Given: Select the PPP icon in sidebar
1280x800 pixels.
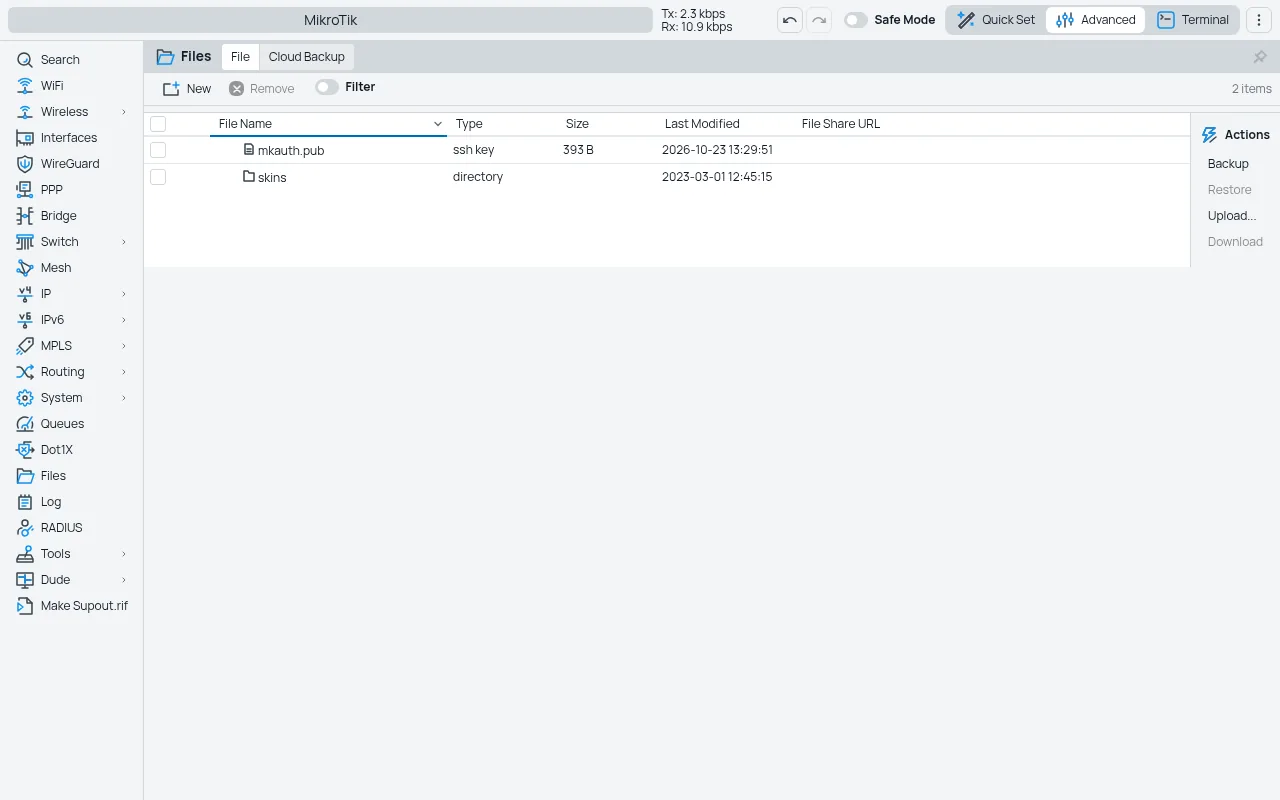Looking at the screenshot, I should pos(25,190).
